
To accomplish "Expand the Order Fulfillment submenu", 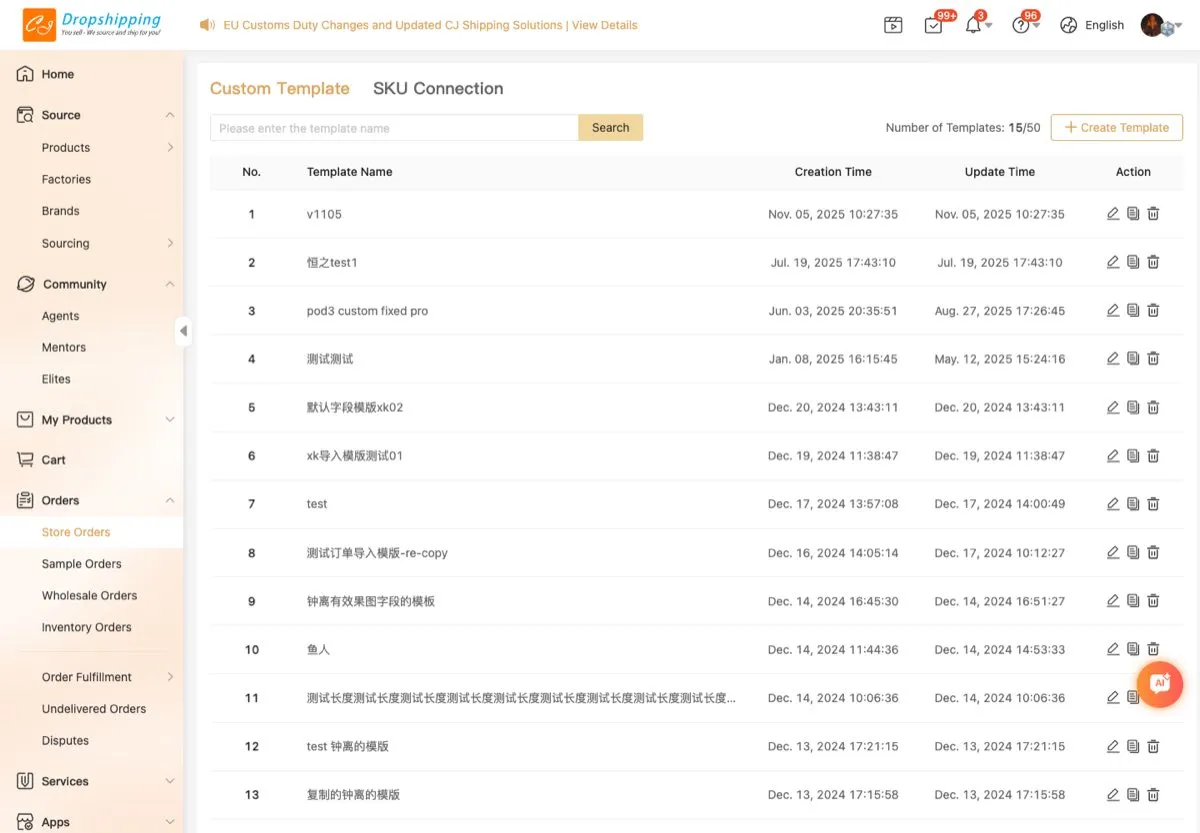I will (x=170, y=677).
